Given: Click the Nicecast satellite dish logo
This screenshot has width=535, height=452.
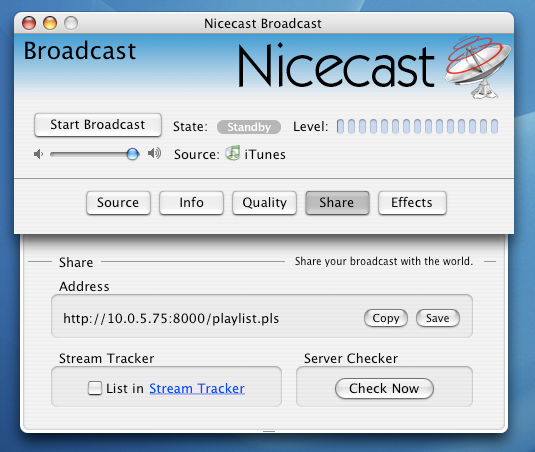Looking at the screenshot, I should 477,67.
